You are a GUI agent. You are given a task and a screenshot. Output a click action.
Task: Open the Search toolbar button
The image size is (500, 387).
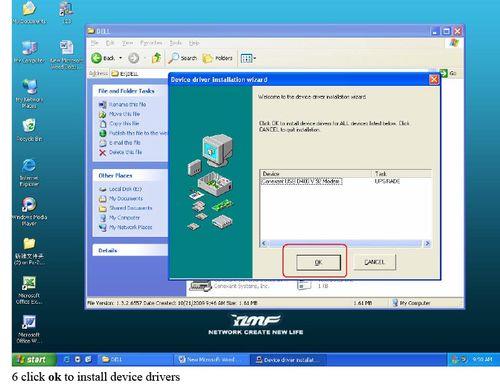182,58
